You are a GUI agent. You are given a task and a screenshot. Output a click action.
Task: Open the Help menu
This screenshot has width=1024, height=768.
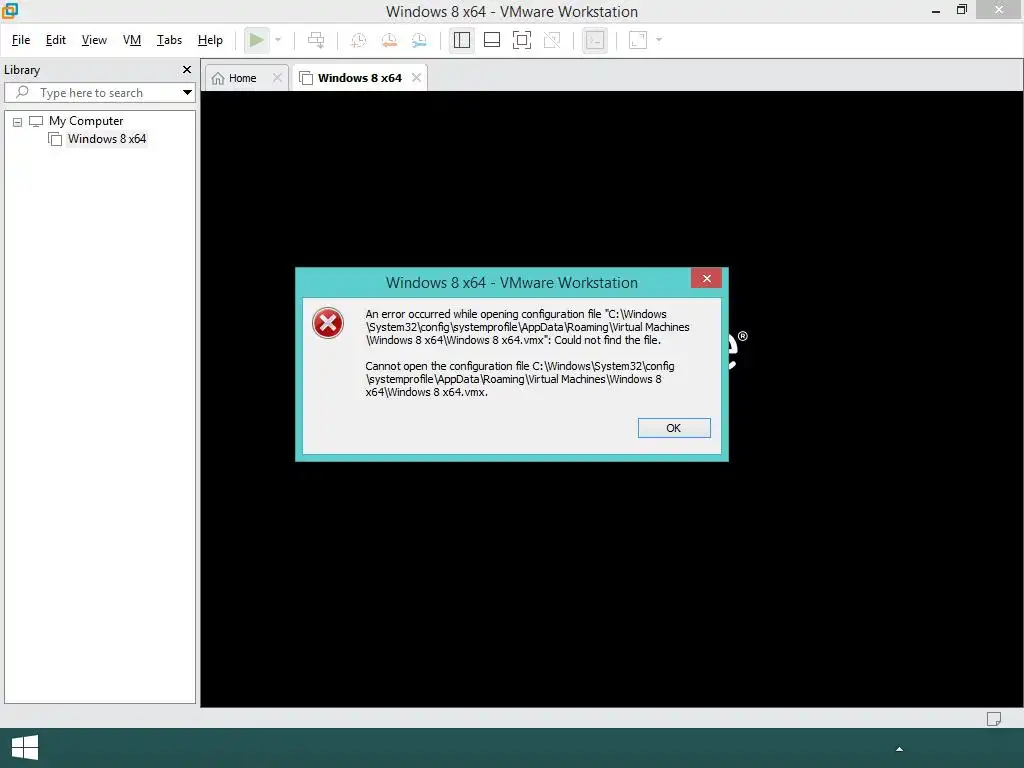210,40
